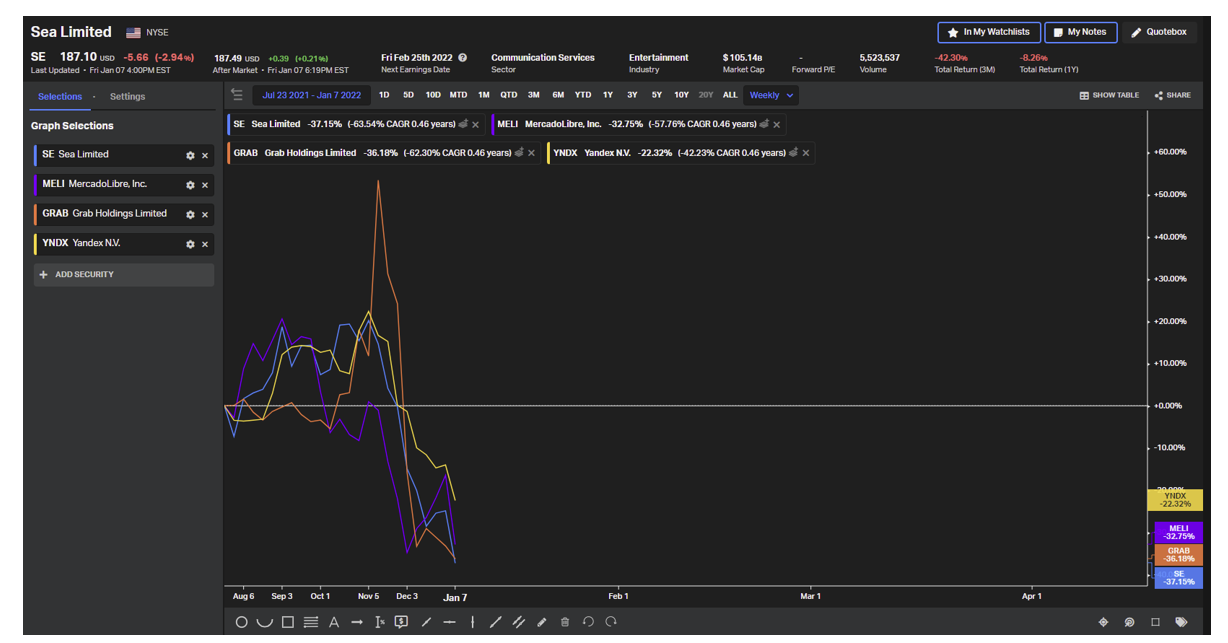Remove Grab Holdings from Graph Selections list

(x=205, y=214)
